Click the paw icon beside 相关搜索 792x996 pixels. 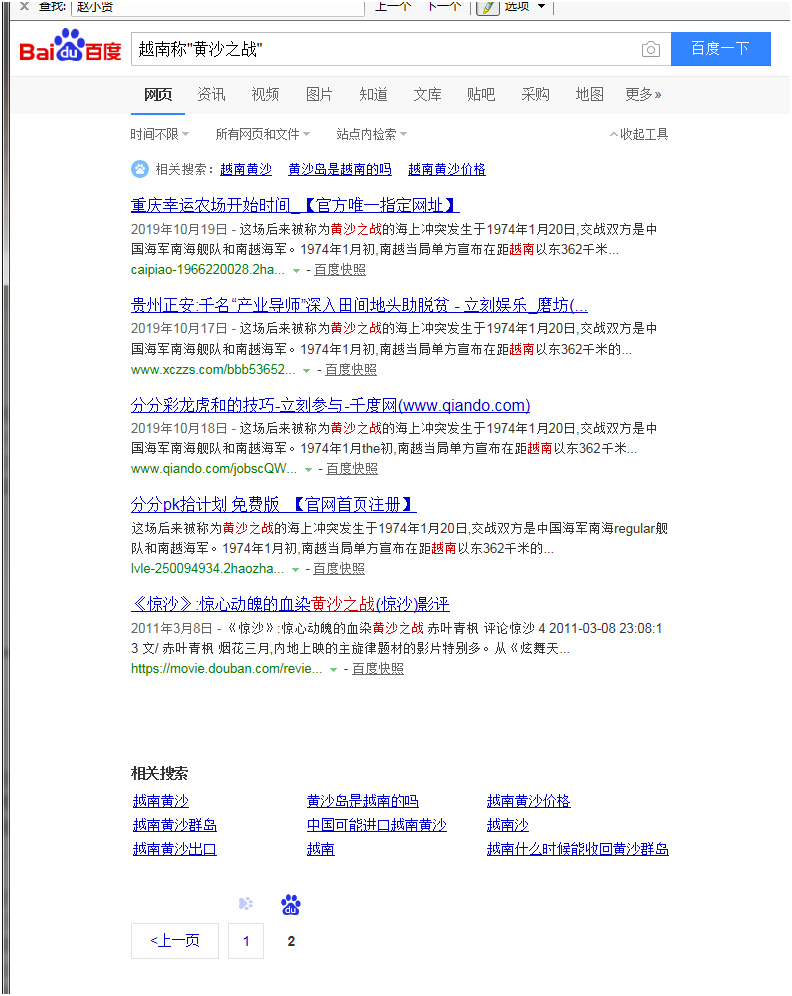coord(139,169)
